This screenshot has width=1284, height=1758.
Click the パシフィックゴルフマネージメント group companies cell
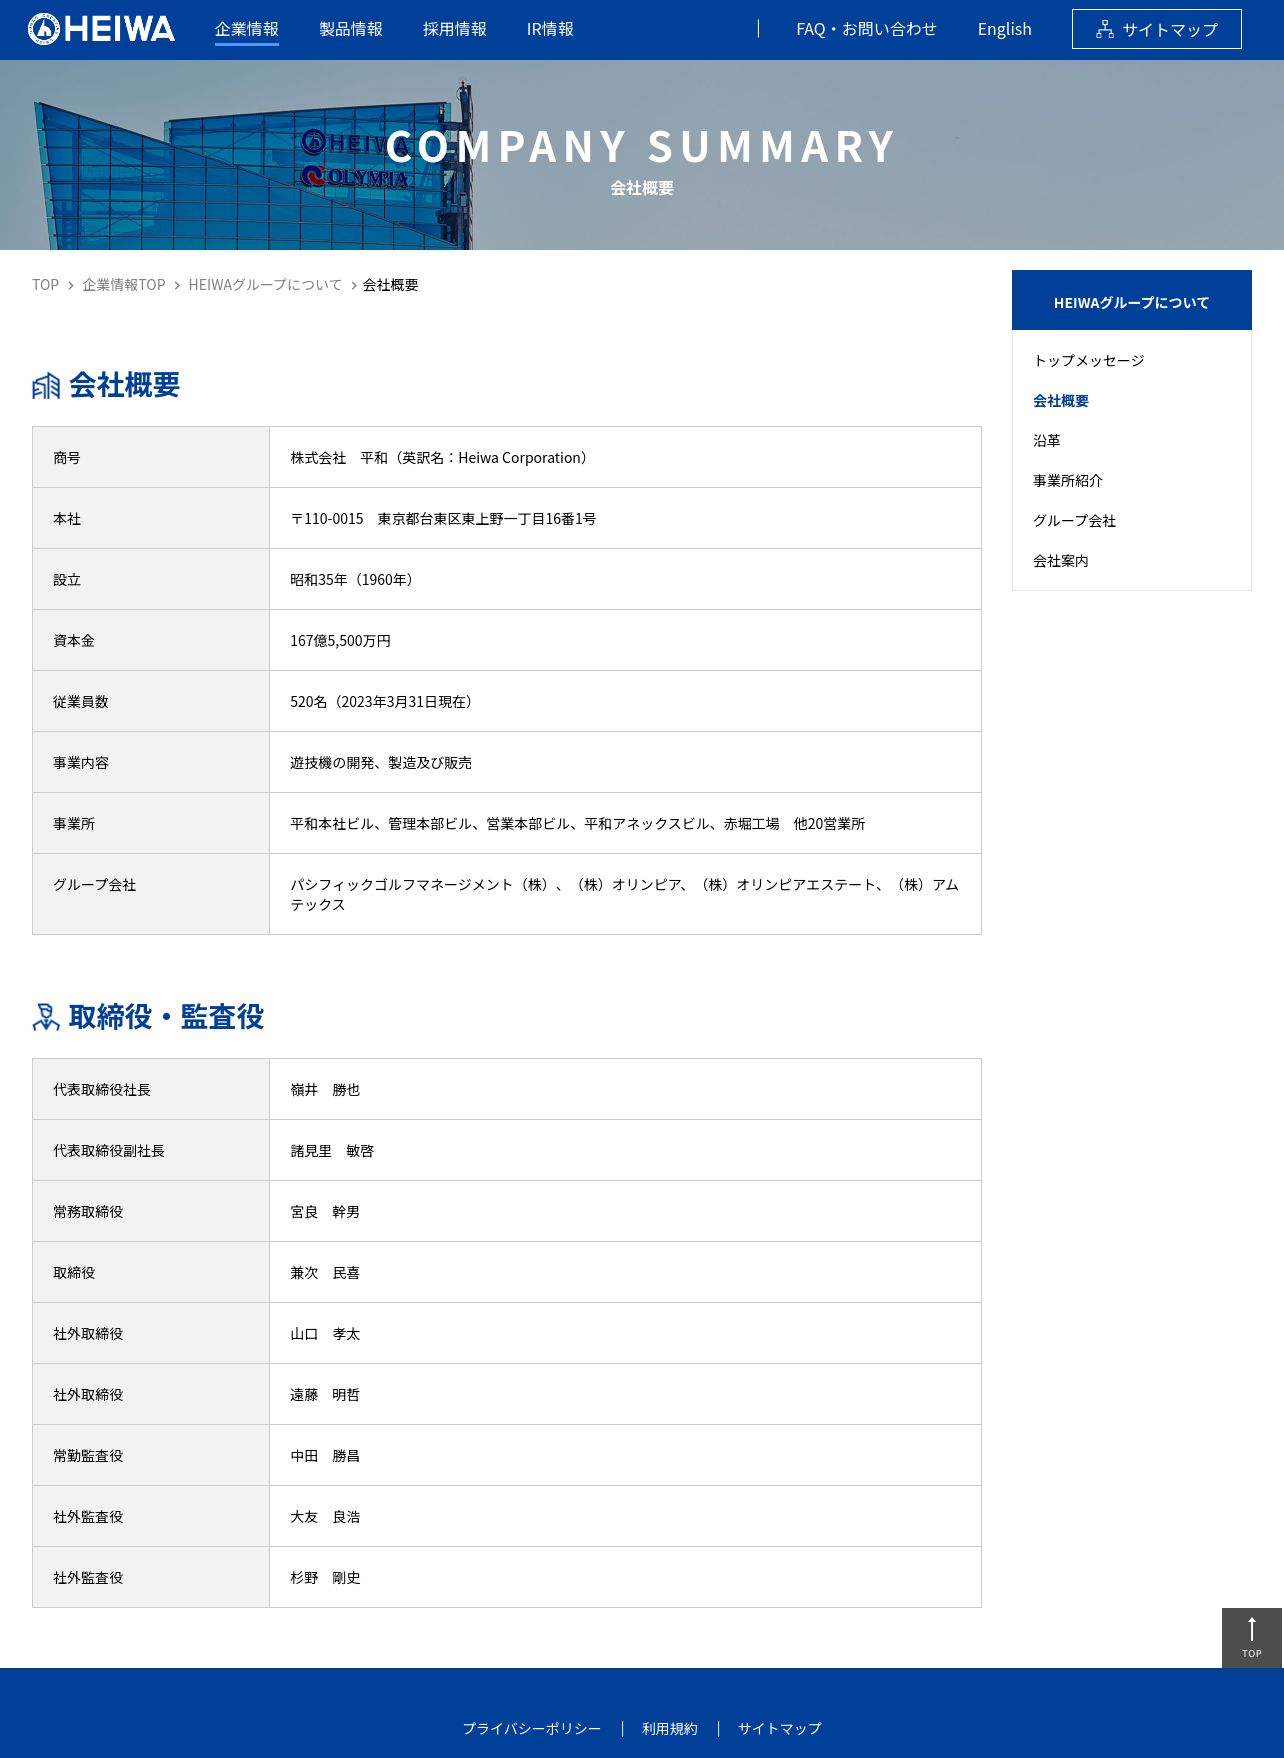[x=626, y=894]
